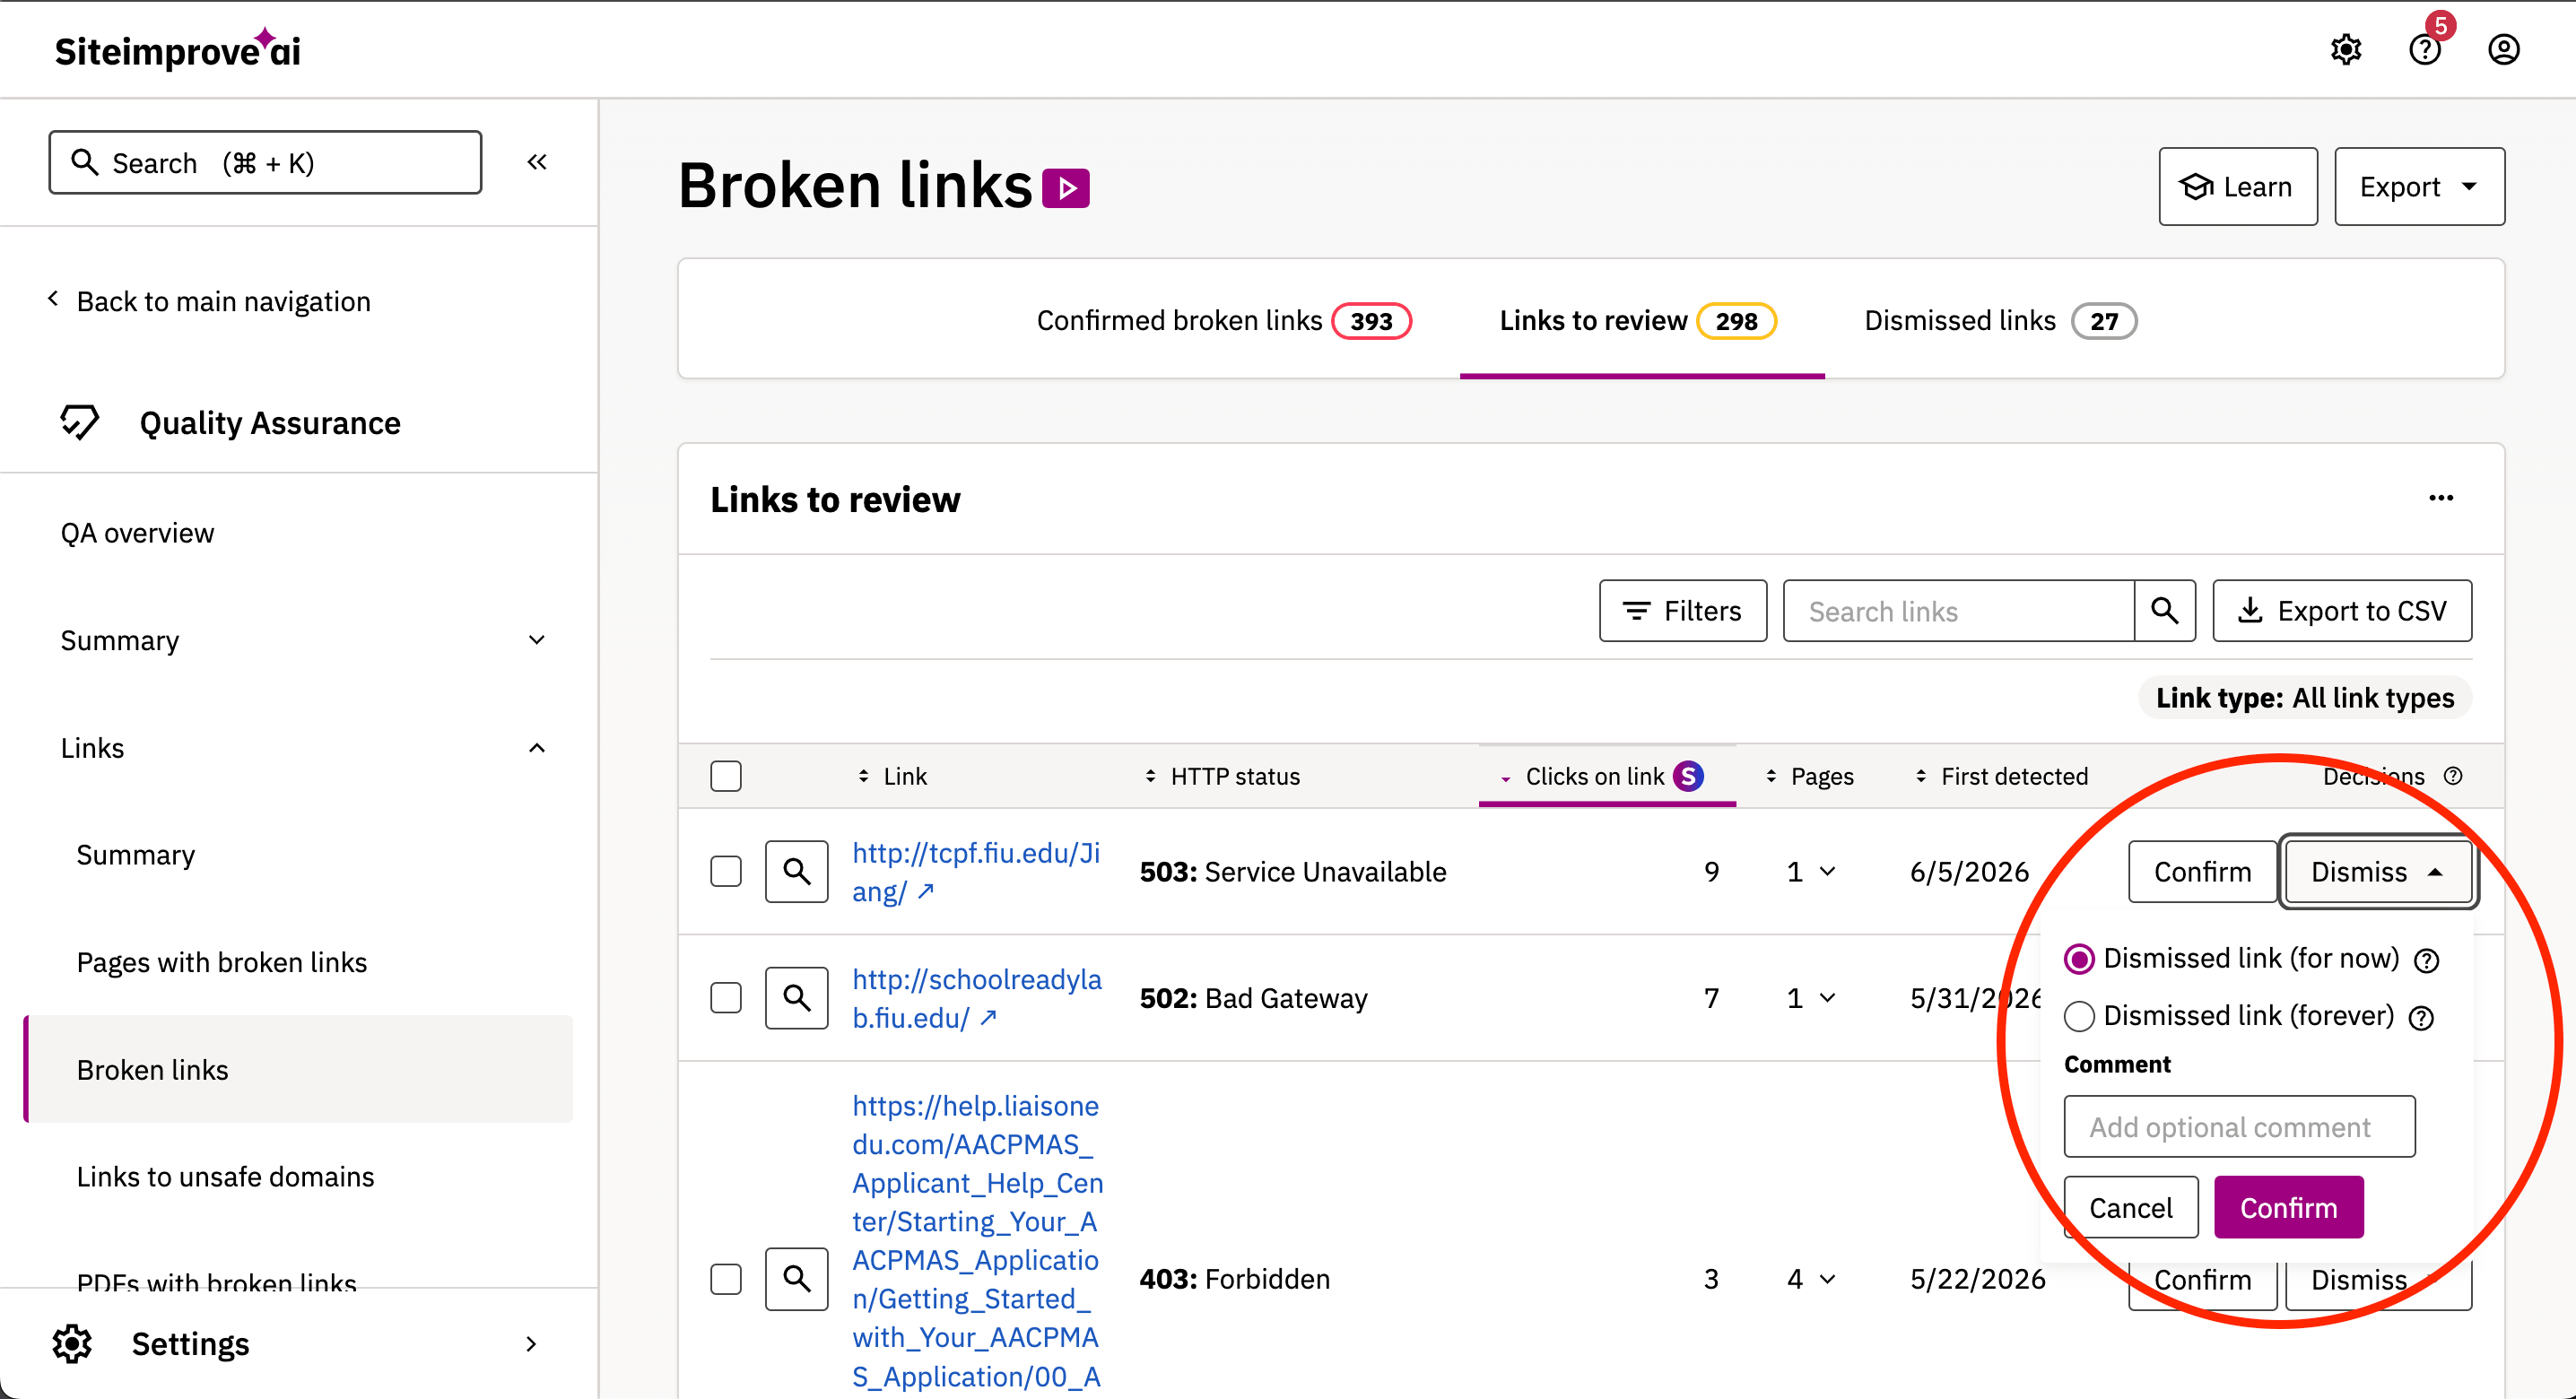
Task: Sort by First detected column
Action: [2002, 776]
